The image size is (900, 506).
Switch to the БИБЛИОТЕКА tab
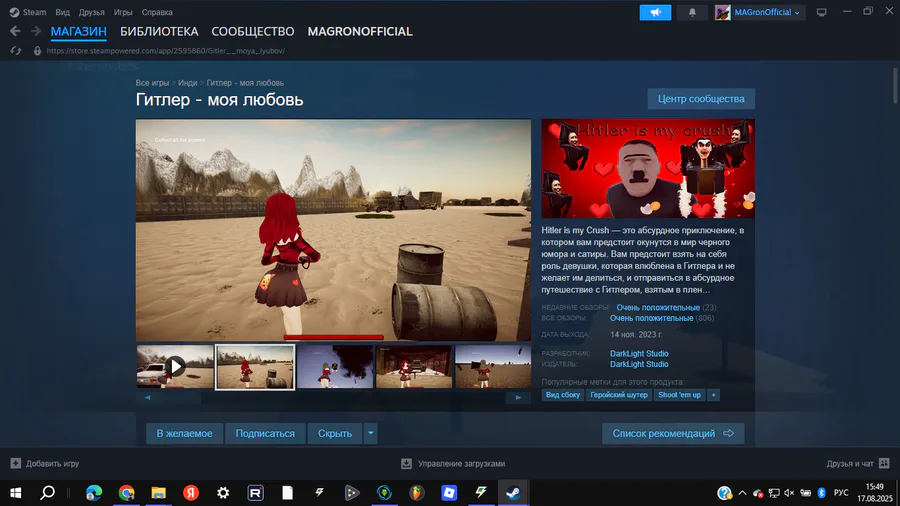tap(159, 32)
